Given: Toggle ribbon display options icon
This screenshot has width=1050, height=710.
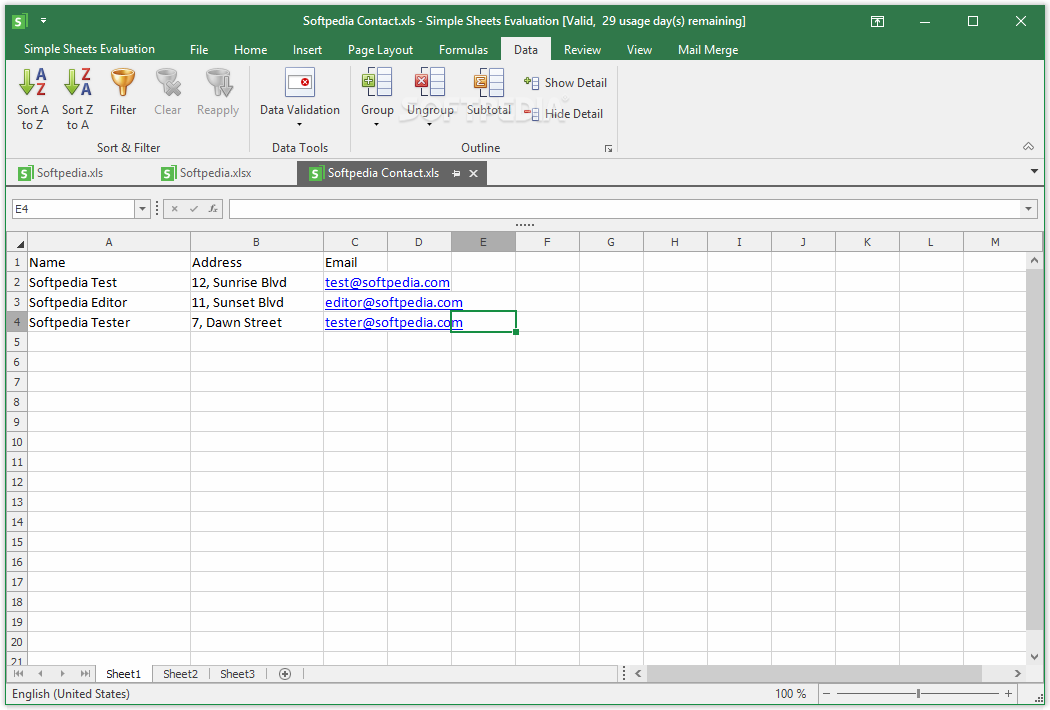Looking at the screenshot, I should tap(877, 21).
